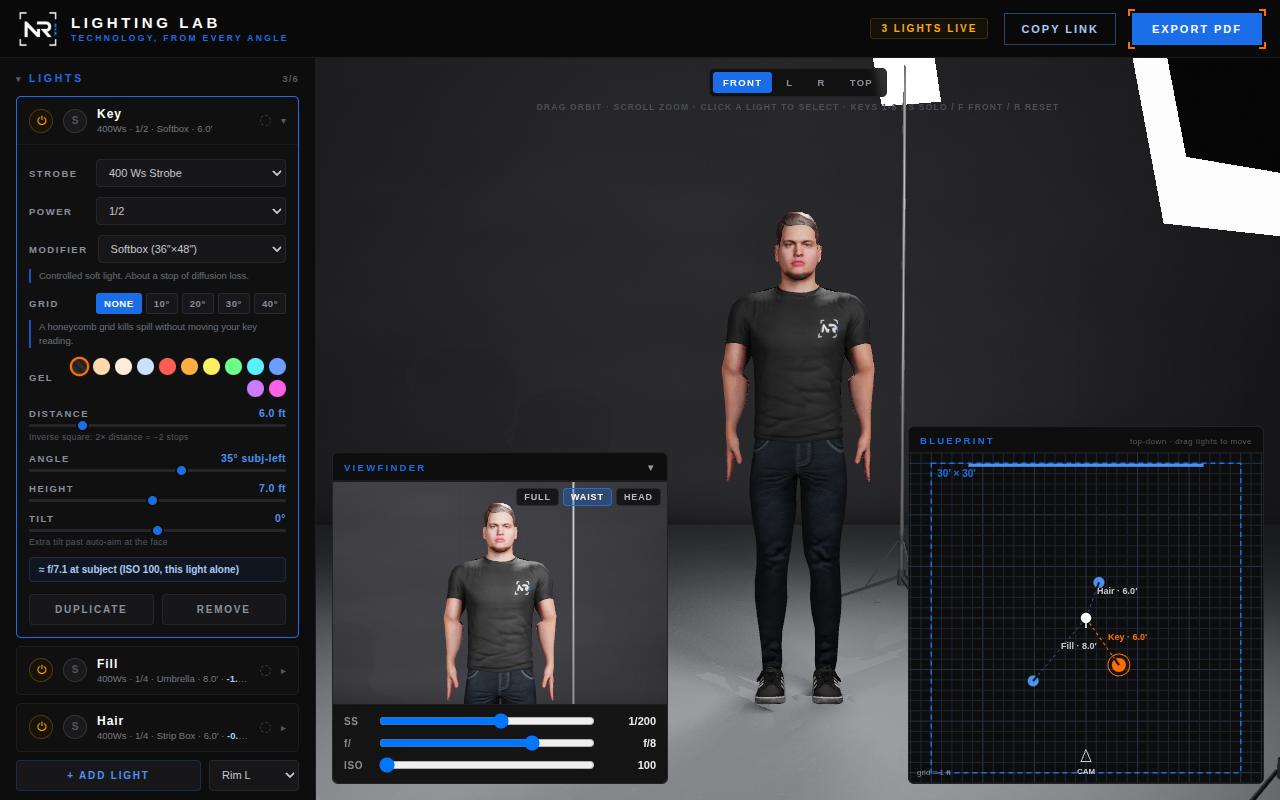This screenshot has height=800, width=1280.
Task: Set grid to 20°
Action: click(197, 304)
